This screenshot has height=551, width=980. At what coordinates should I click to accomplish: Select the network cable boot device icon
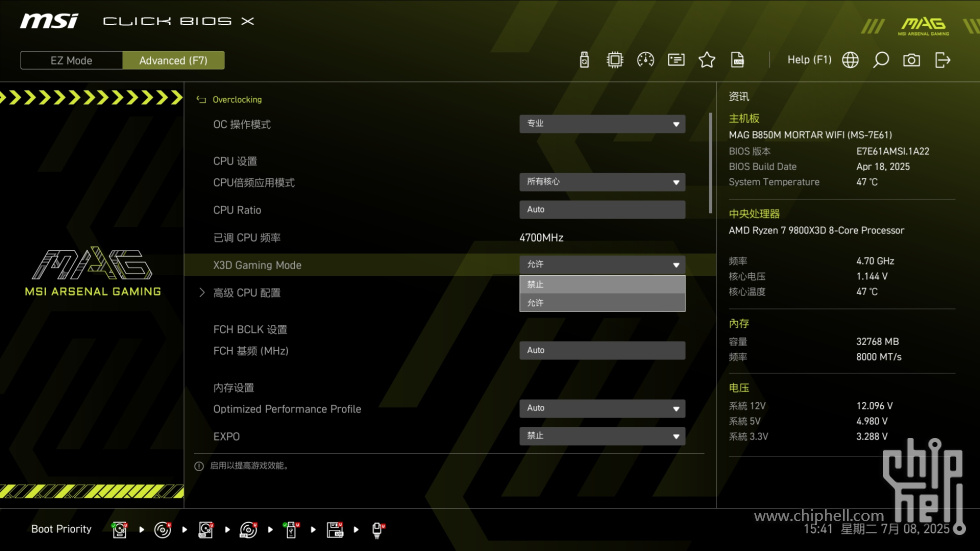coord(378,530)
